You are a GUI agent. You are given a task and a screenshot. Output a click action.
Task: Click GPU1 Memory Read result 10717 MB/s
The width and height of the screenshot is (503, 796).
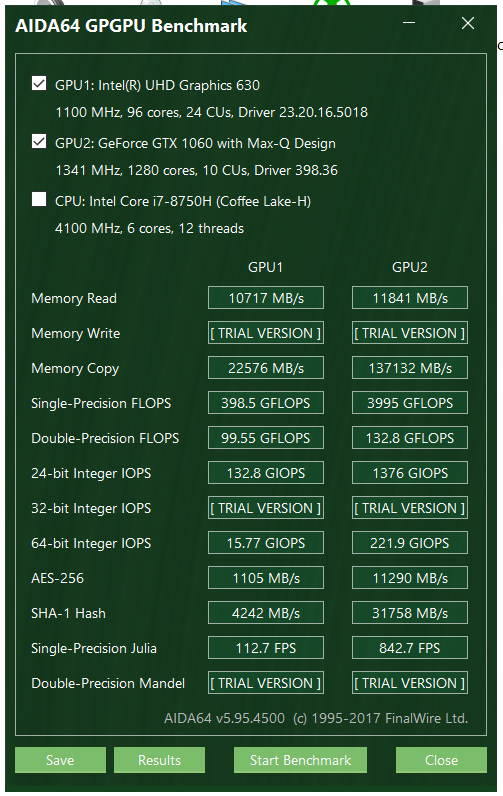tap(266, 298)
